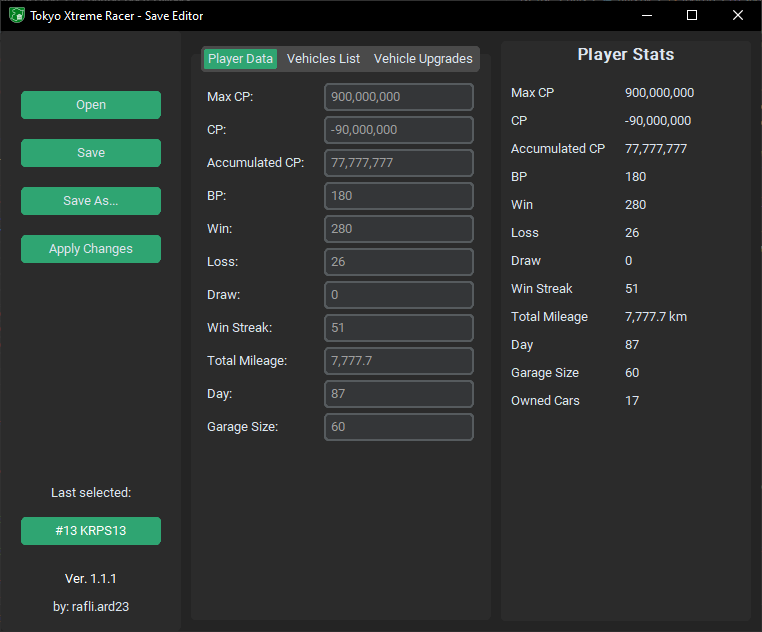Edit the Accumulated CP input field
Image resolution: width=762 pixels, height=632 pixels.
coord(399,163)
